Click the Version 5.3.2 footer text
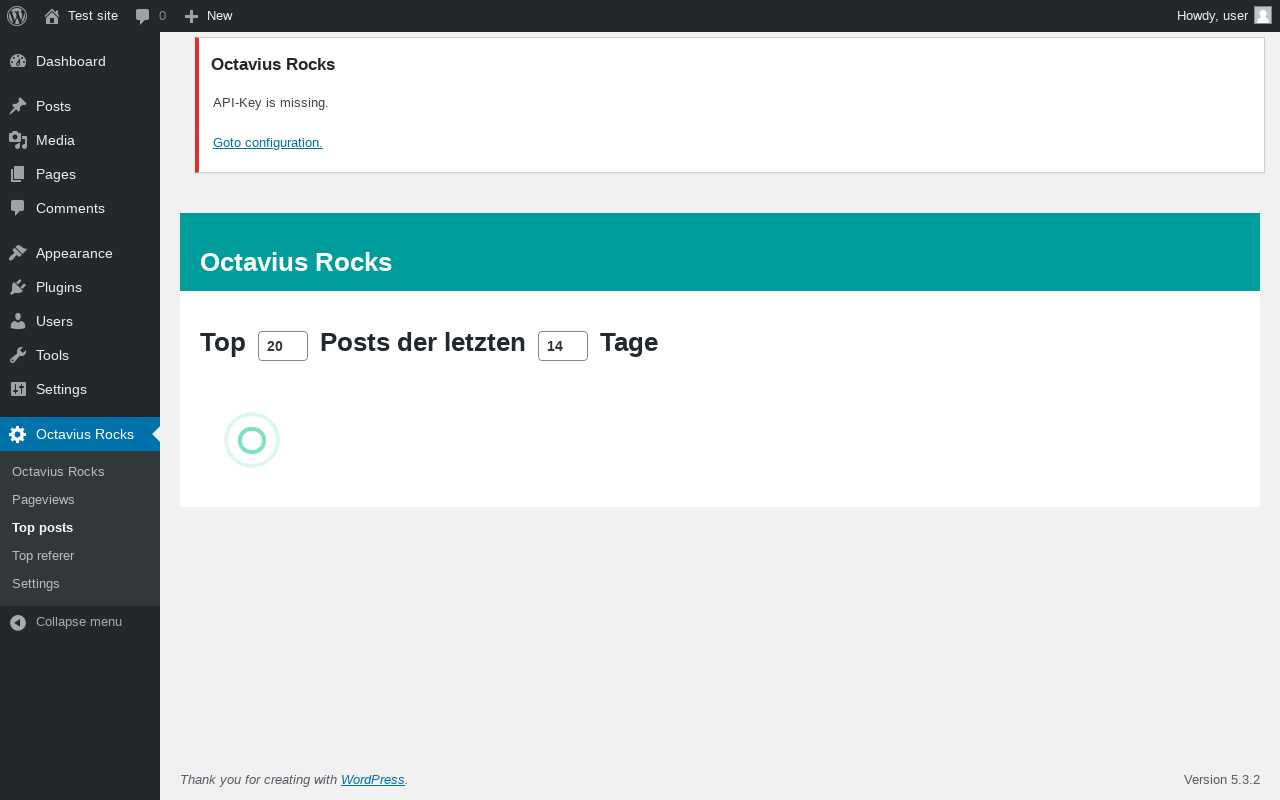Image resolution: width=1280 pixels, height=800 pixels. click(1222, 779)
